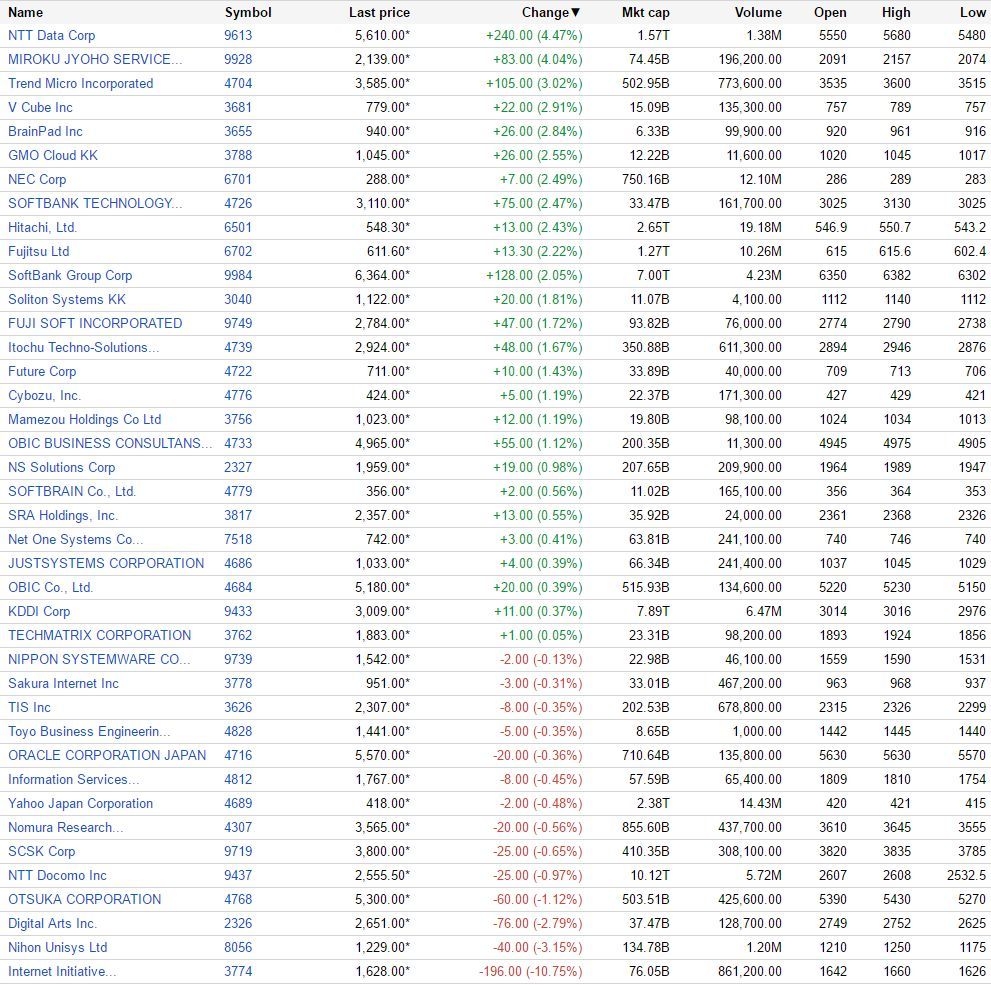The image size is (991, 985).
Task: Open Fujitsu Ltd link
Action: pos(39,251)
